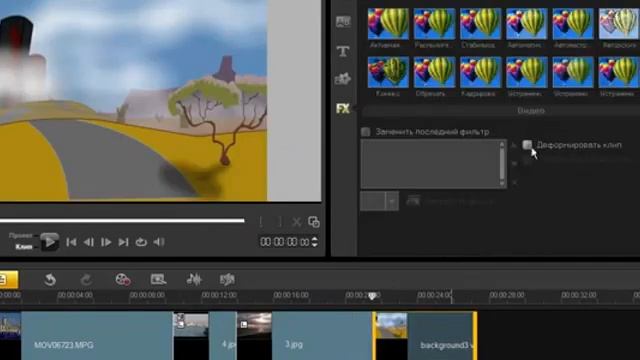Click the applied filters list box
Viewport: 640px width, 360px height.
tap(429, 164)
